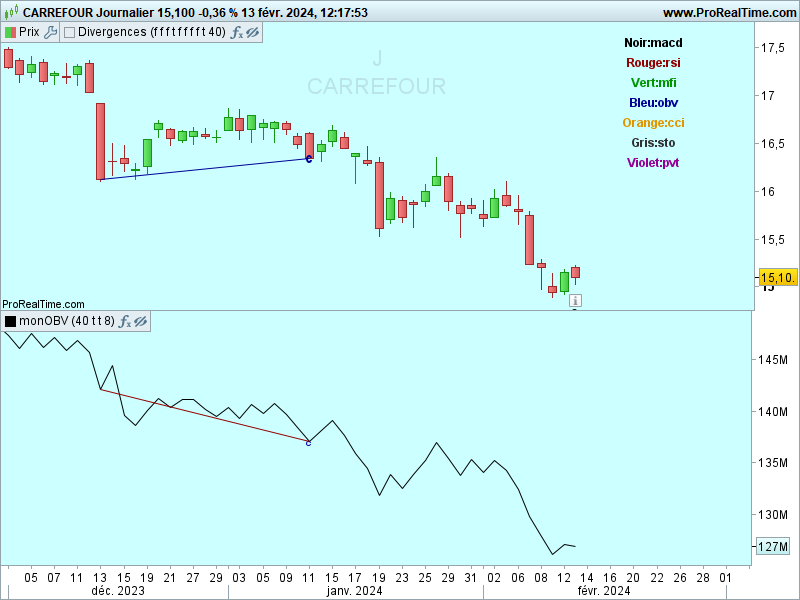Open the Divergences fx formula editor
The width and height of the screenshot is (800, 600).
click(237, 33)
